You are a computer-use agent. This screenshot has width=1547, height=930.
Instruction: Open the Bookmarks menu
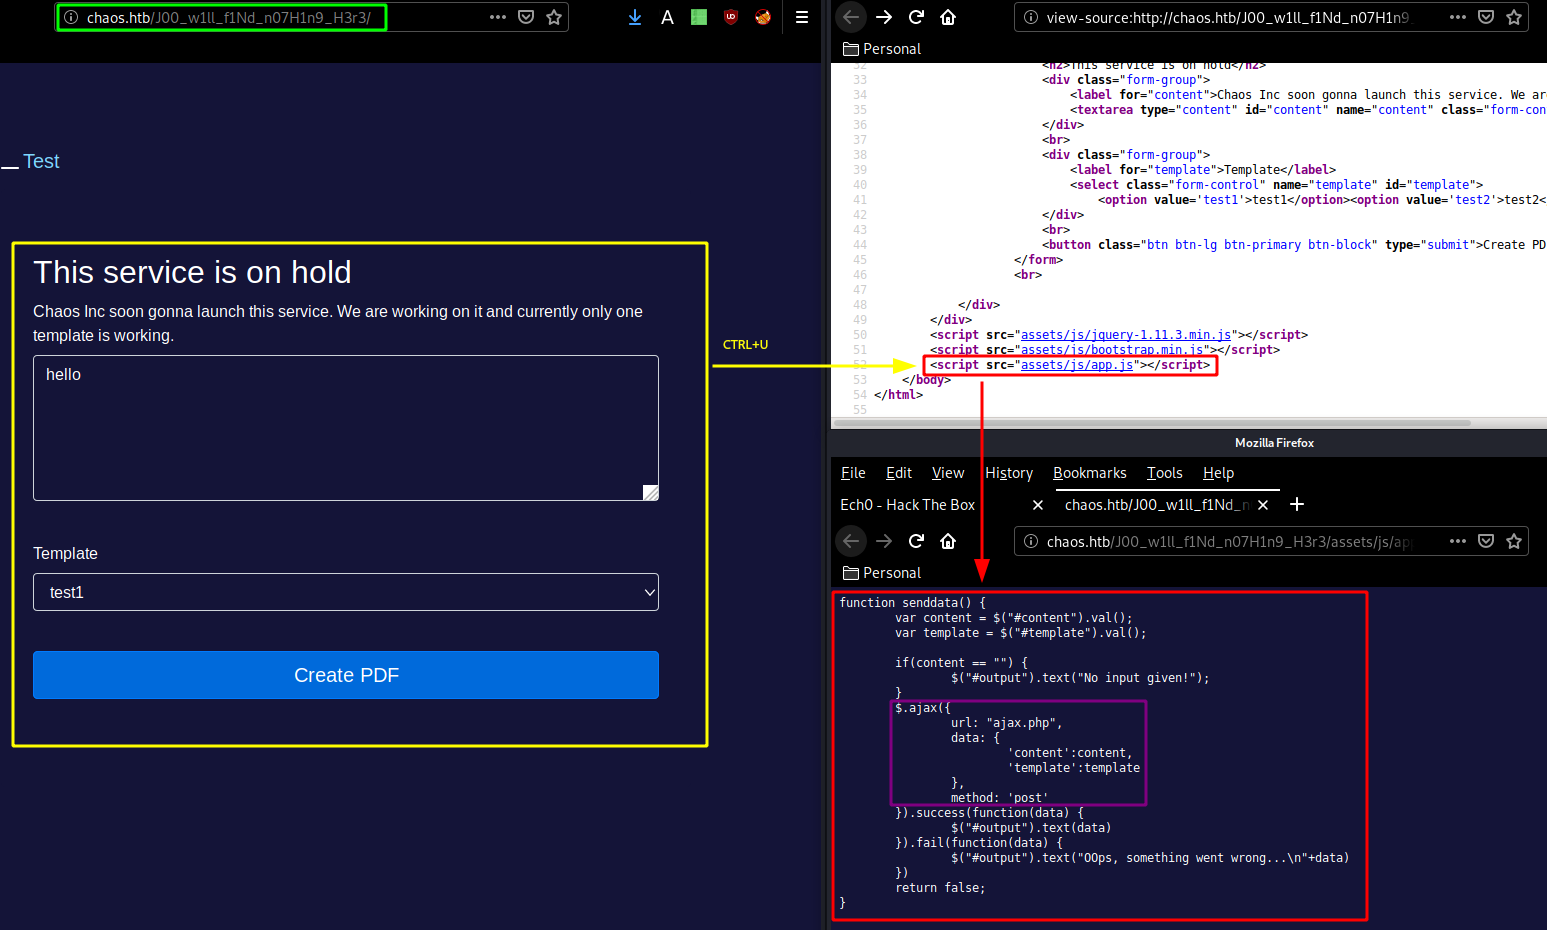[x=1090, y=473]
